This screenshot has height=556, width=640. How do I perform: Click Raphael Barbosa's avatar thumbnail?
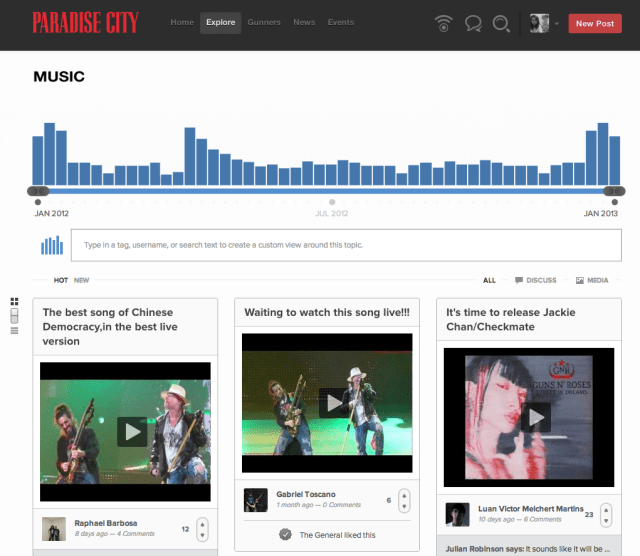pyautogui.click(x=54, y=529)
